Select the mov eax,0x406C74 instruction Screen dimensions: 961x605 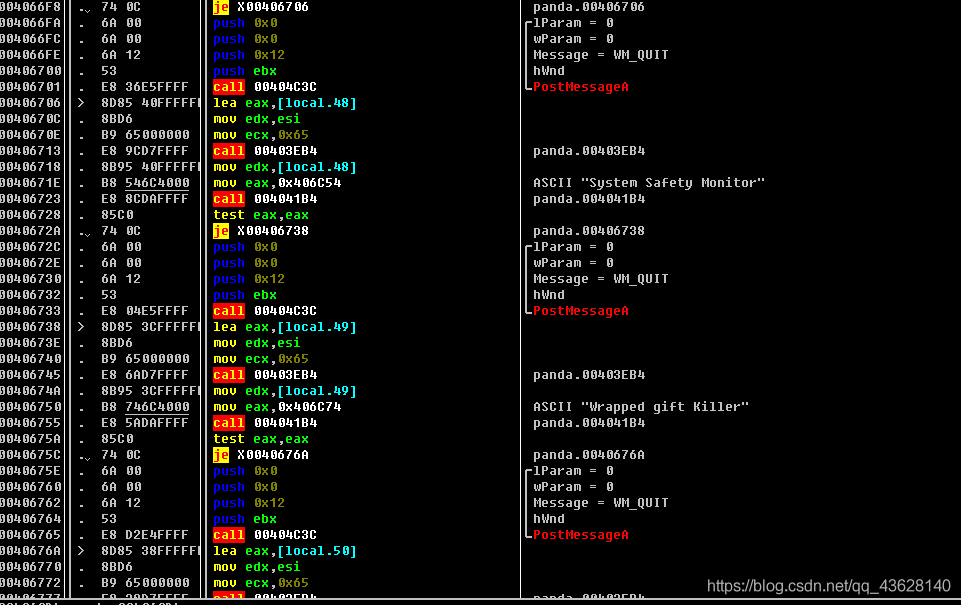tap(277, 407)
